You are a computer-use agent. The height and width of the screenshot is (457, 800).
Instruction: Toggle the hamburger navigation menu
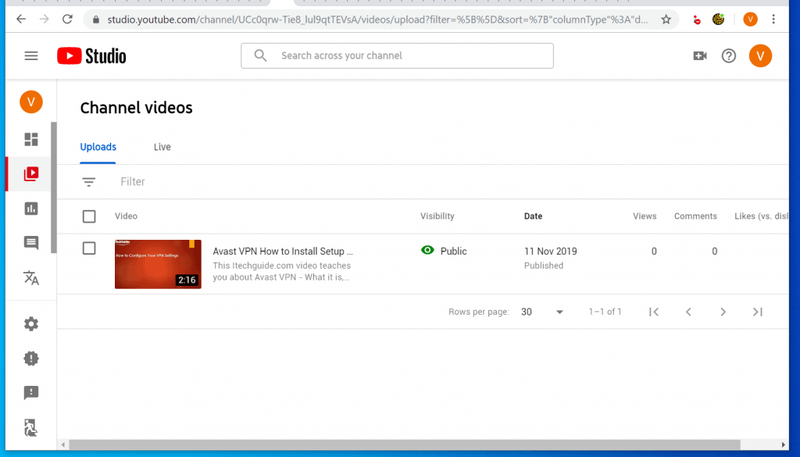(31, 56)
